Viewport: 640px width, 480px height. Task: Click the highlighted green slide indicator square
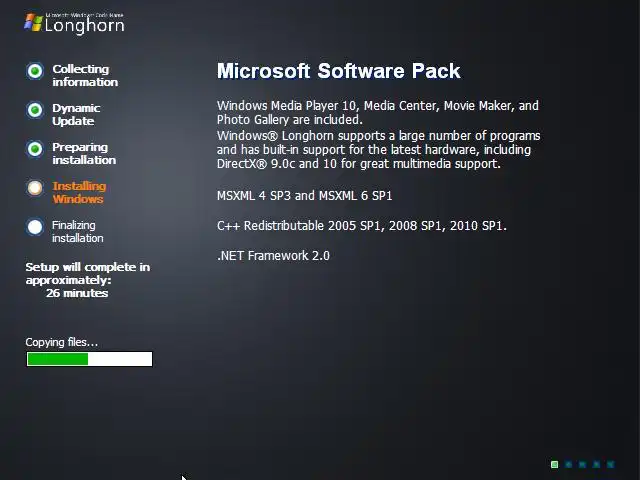pyautogui.click(x=554, y=464)
